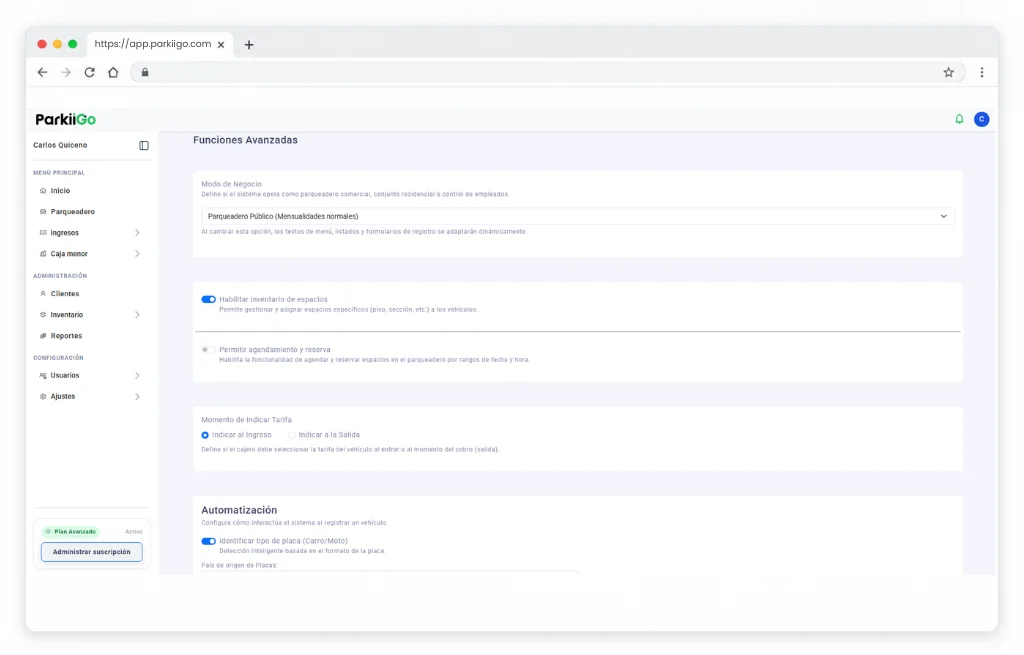
Task: Click the Clientes person icon
Action: pyautogui.click(x=43, y=294)
